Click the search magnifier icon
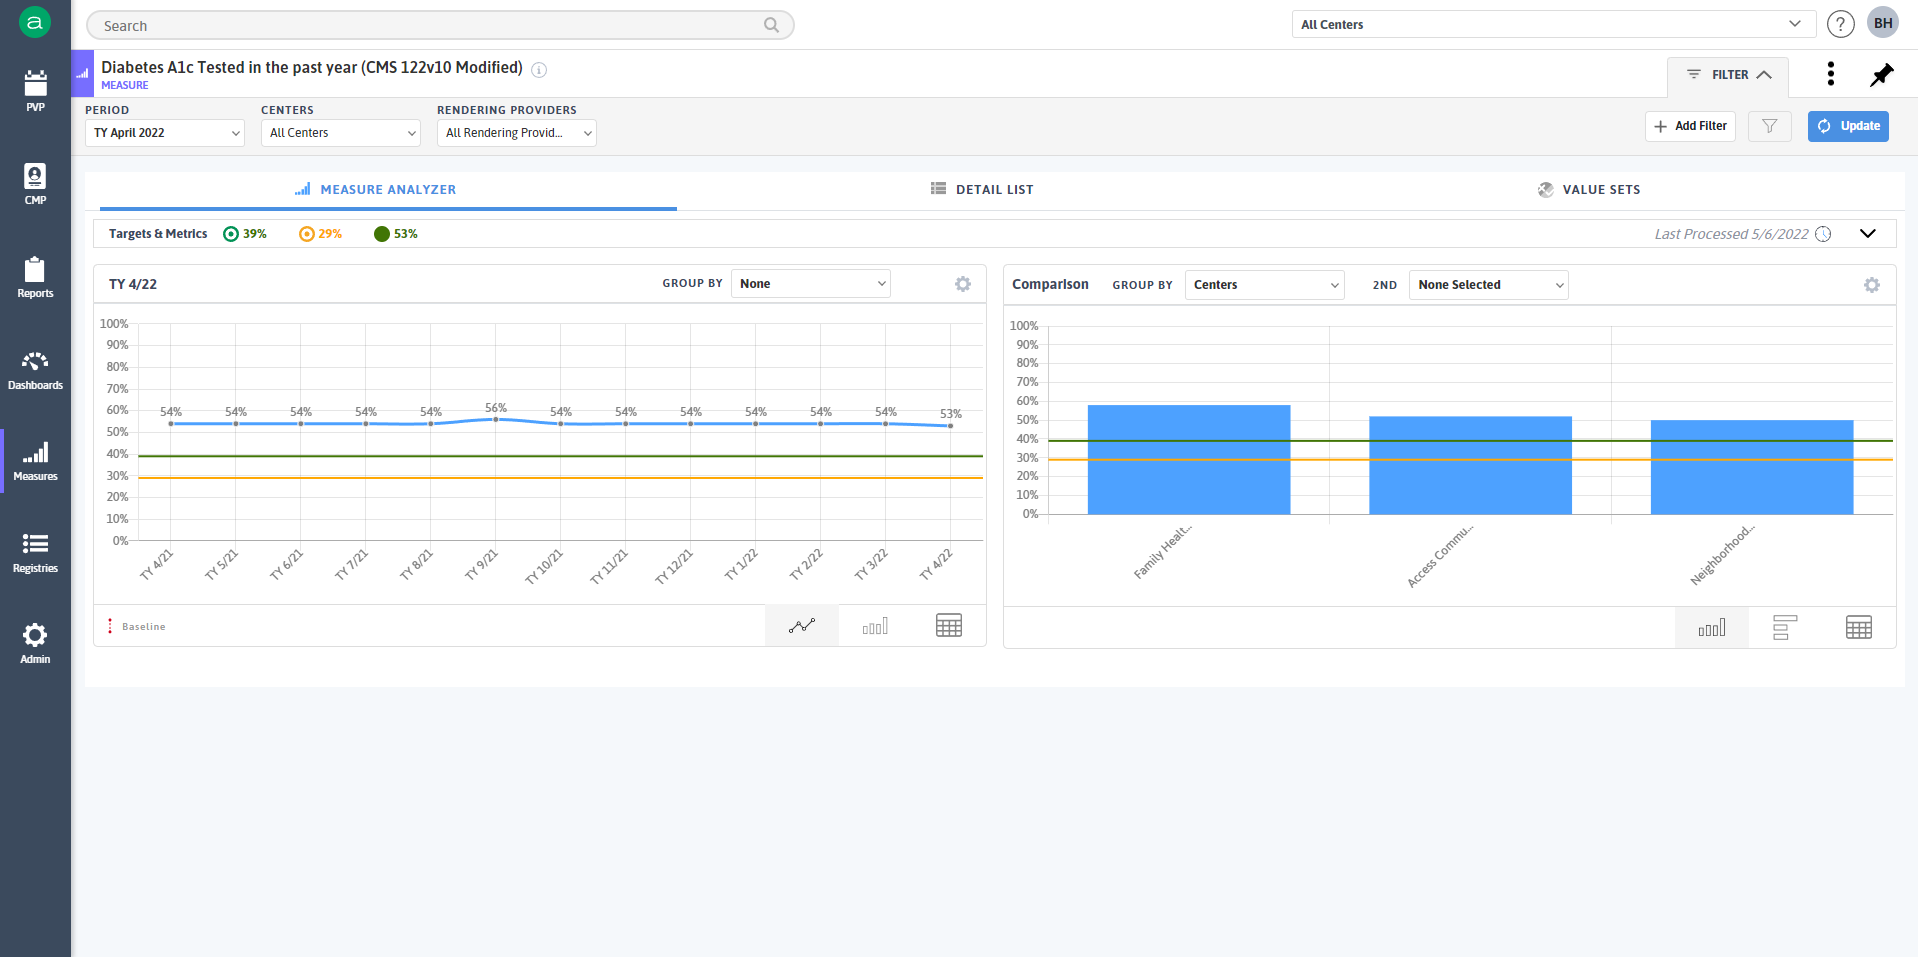This screenshot has width=1918, height=961. 771,25
